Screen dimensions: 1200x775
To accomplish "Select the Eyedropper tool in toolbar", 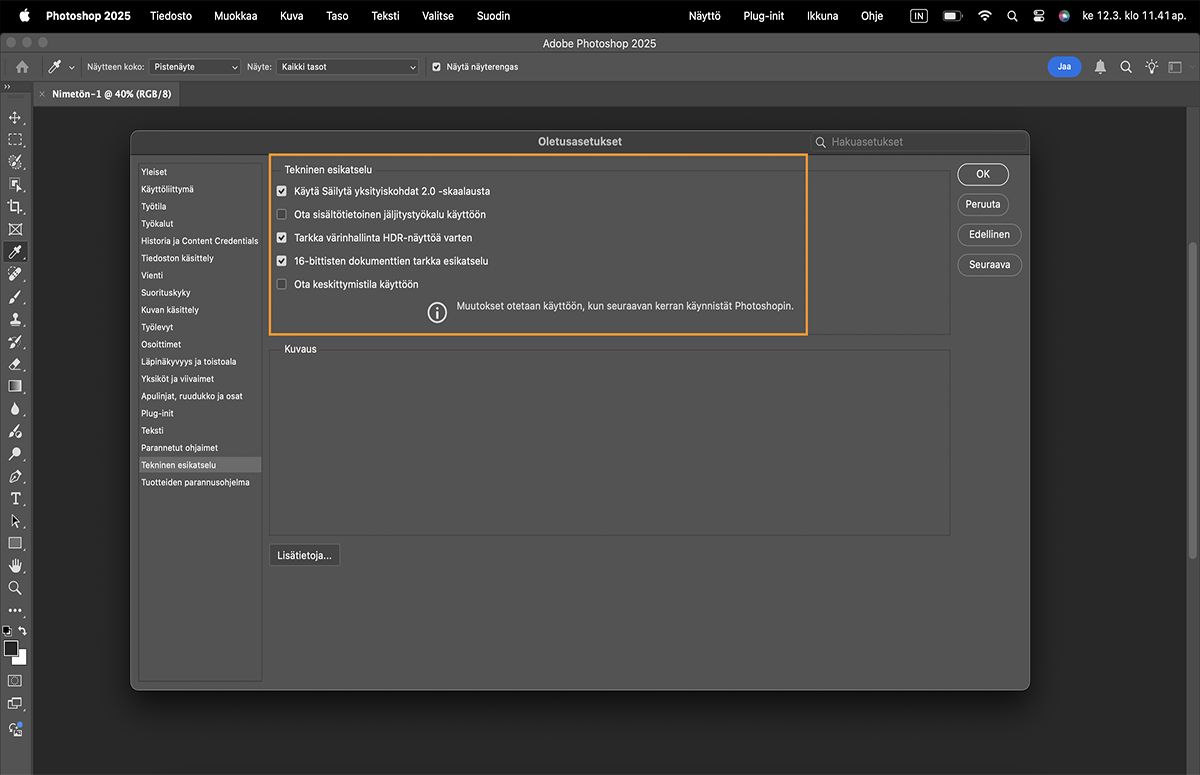I will click(15, 252).
